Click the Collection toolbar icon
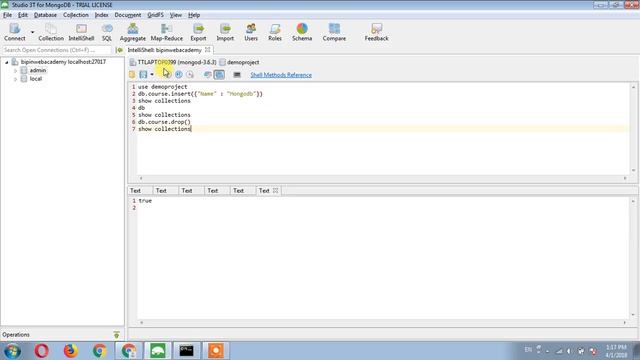Image resolution: width=640 pixels, height=360 pixels. pyautogui.click(x=51, y=32)
